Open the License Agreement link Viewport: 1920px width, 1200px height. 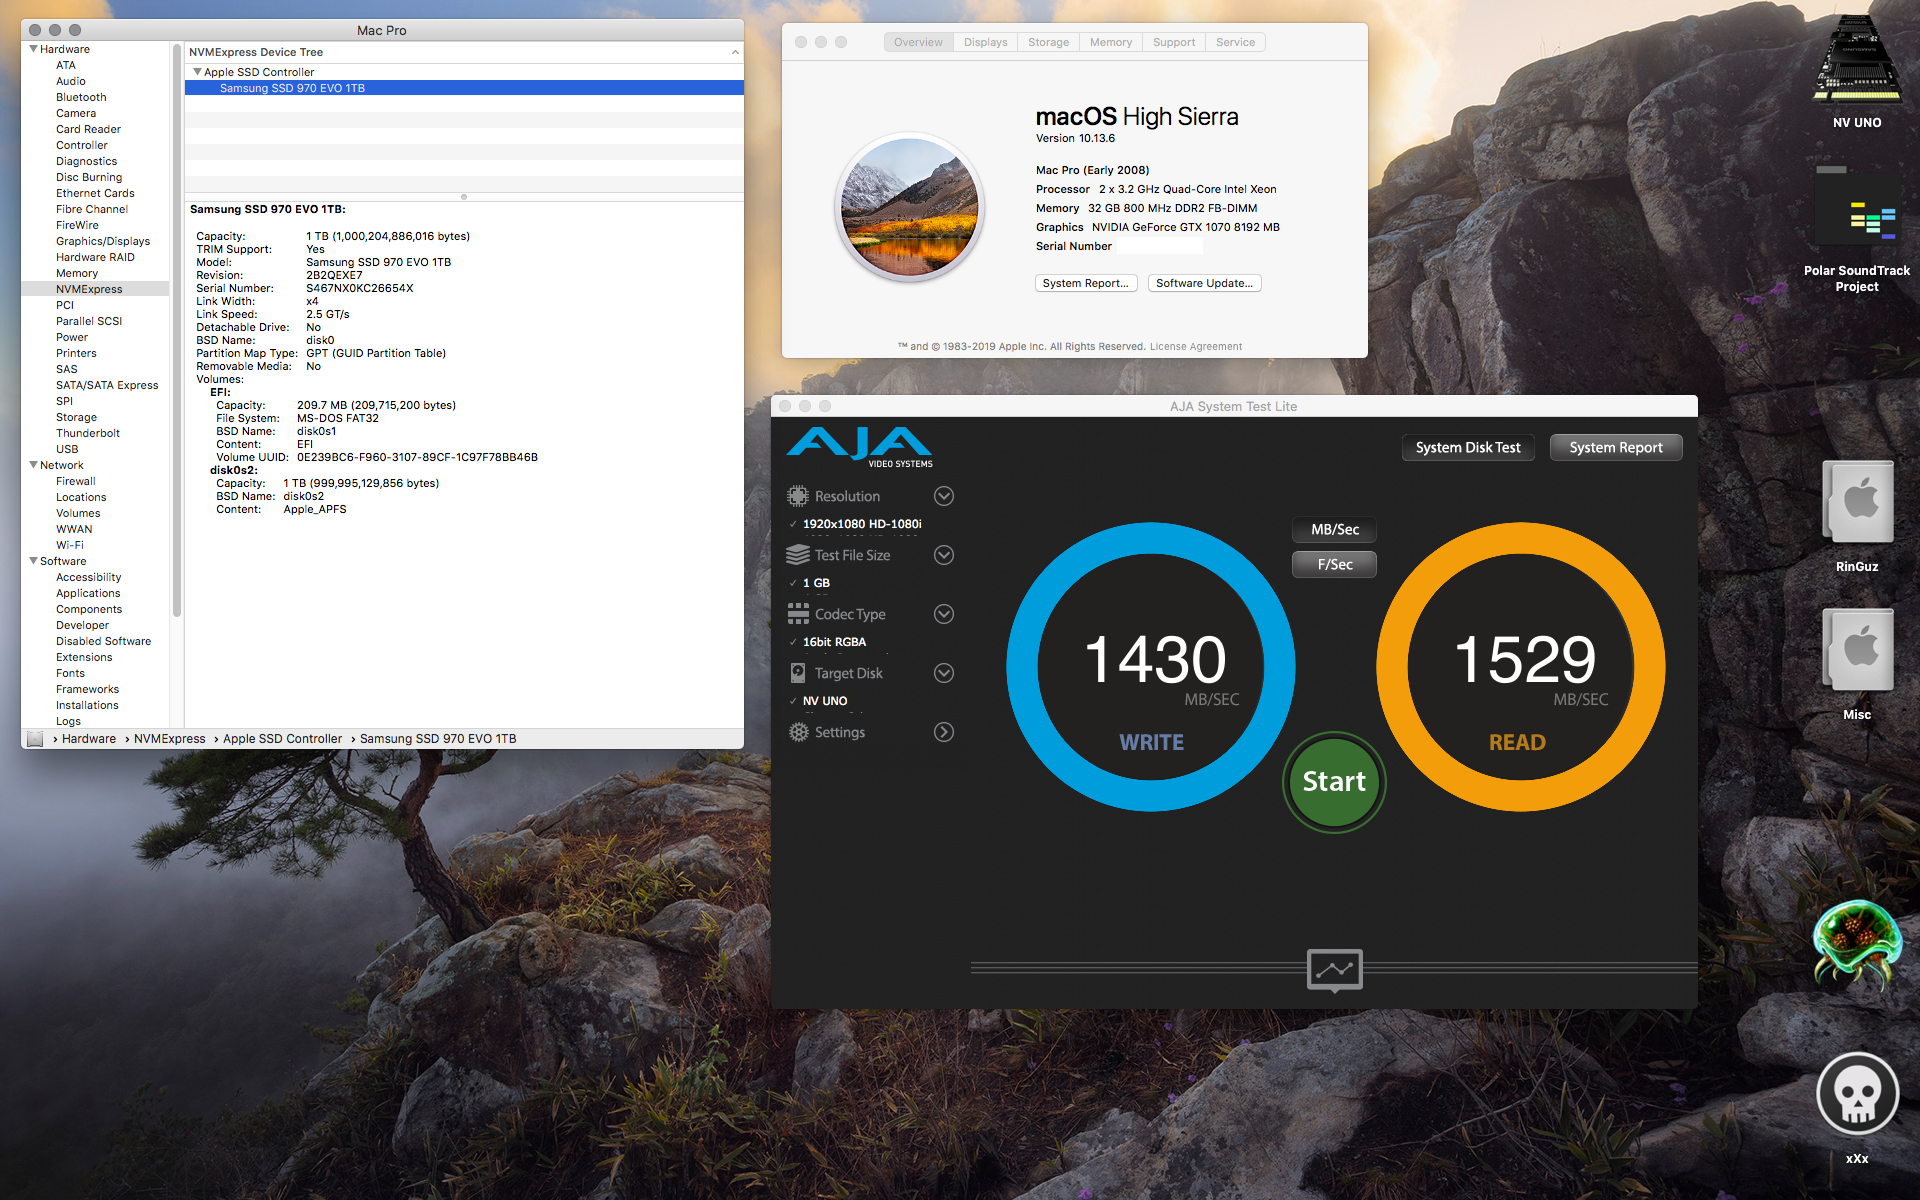[x=1195, y=347]
